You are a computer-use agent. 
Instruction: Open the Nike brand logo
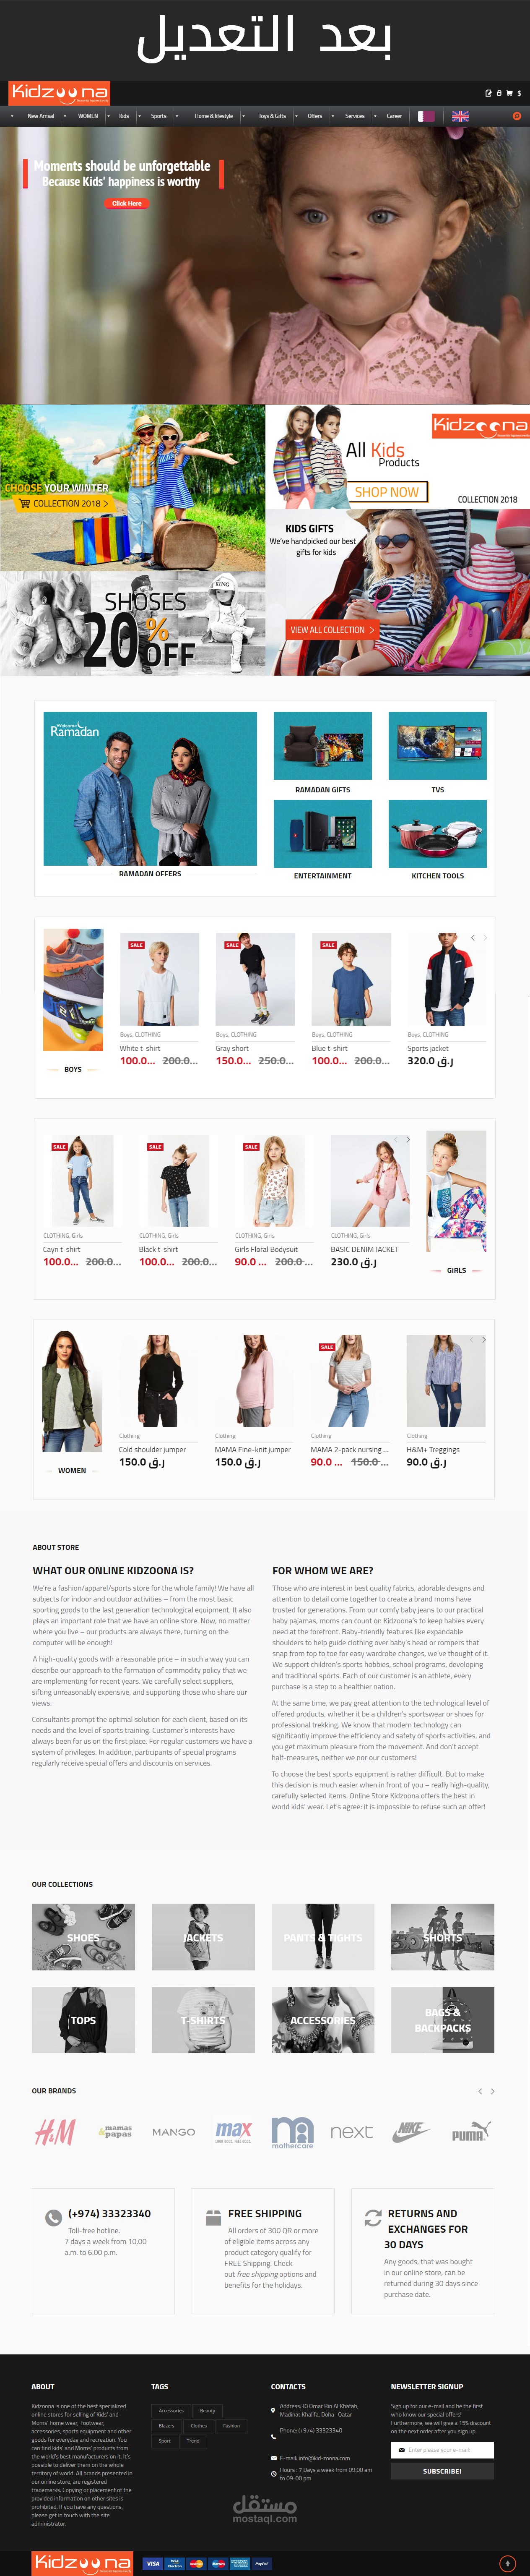410,2132
